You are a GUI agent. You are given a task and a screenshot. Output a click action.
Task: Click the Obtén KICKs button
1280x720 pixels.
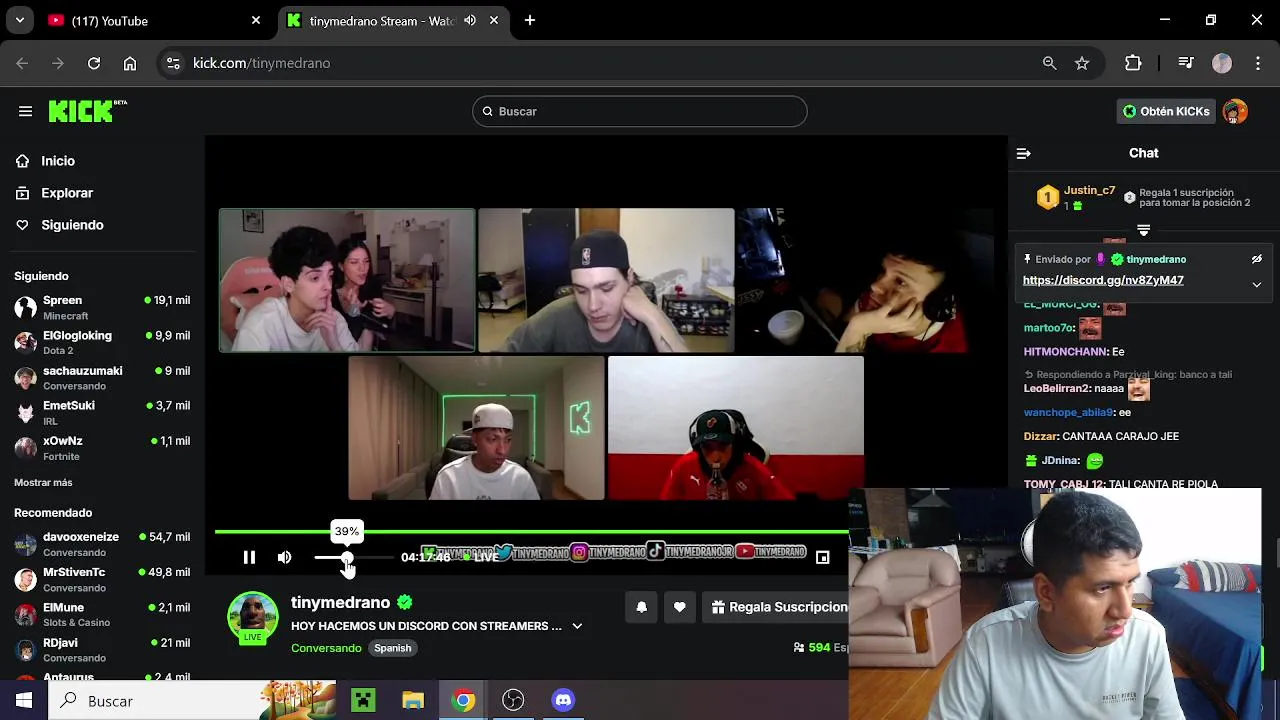tap(1166, 111)
